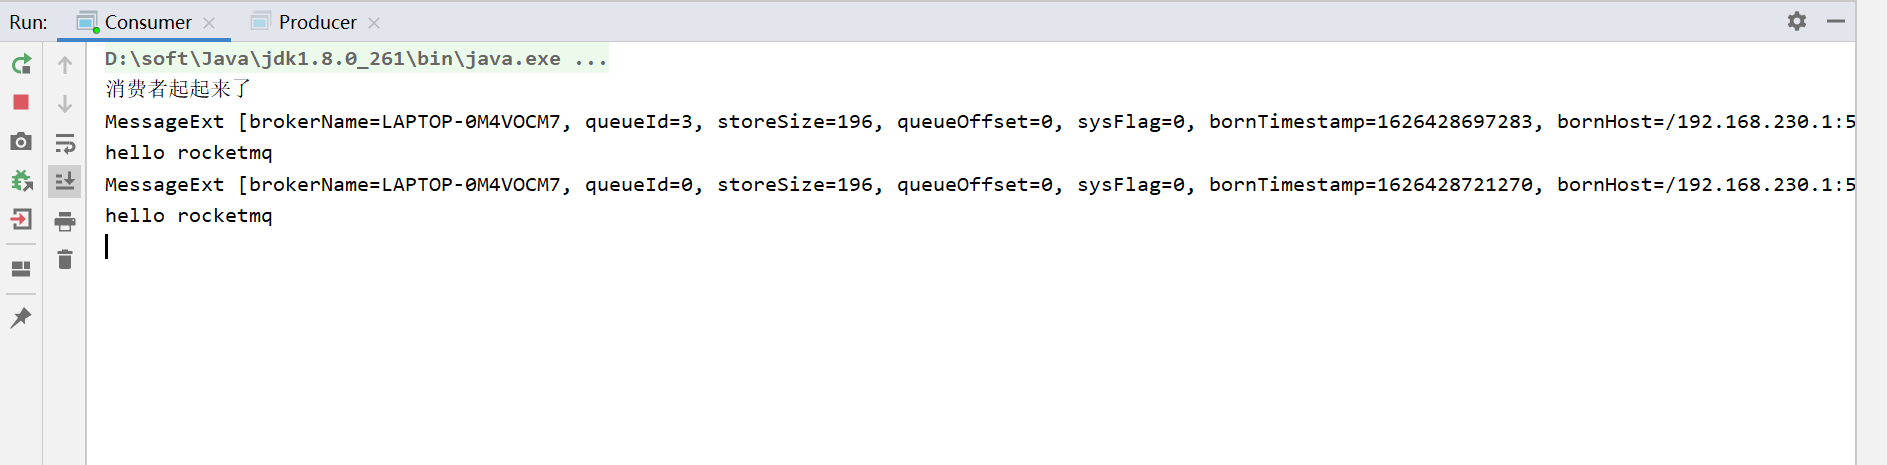Print the console output
Viewport: 1887px width, 465px height.
pos(65,221)
